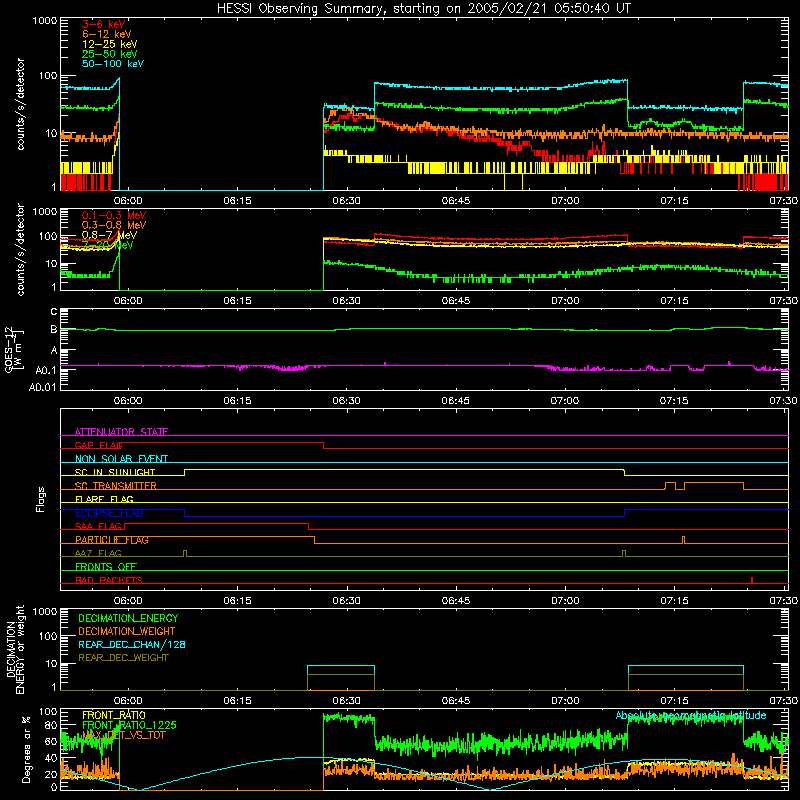This screenshot has height=800, width=800.
Task: Click the Degrees or % axis title
Action: click(x=26, y=749)
